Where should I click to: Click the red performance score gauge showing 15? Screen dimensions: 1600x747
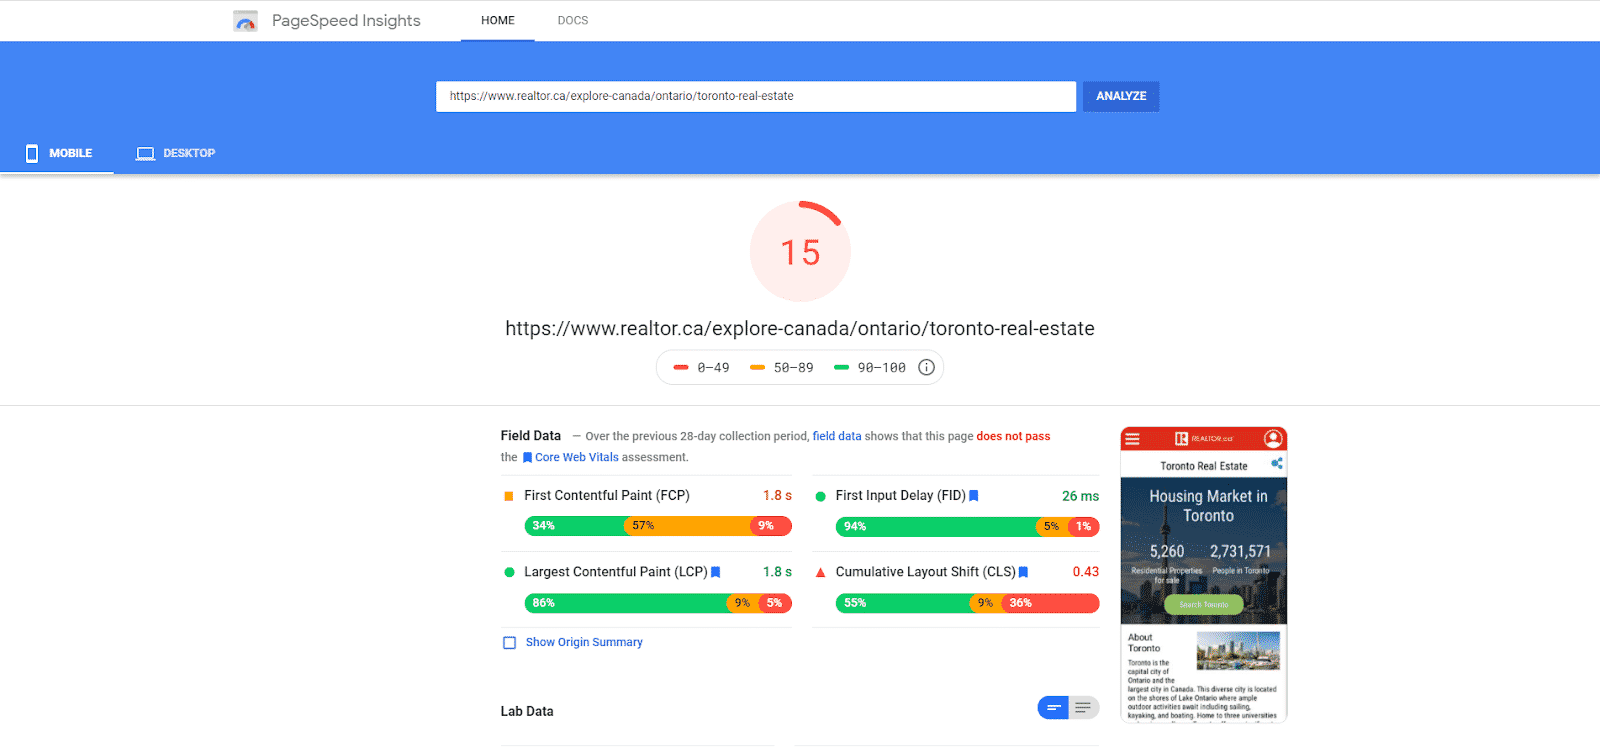(x=800, y=252)
